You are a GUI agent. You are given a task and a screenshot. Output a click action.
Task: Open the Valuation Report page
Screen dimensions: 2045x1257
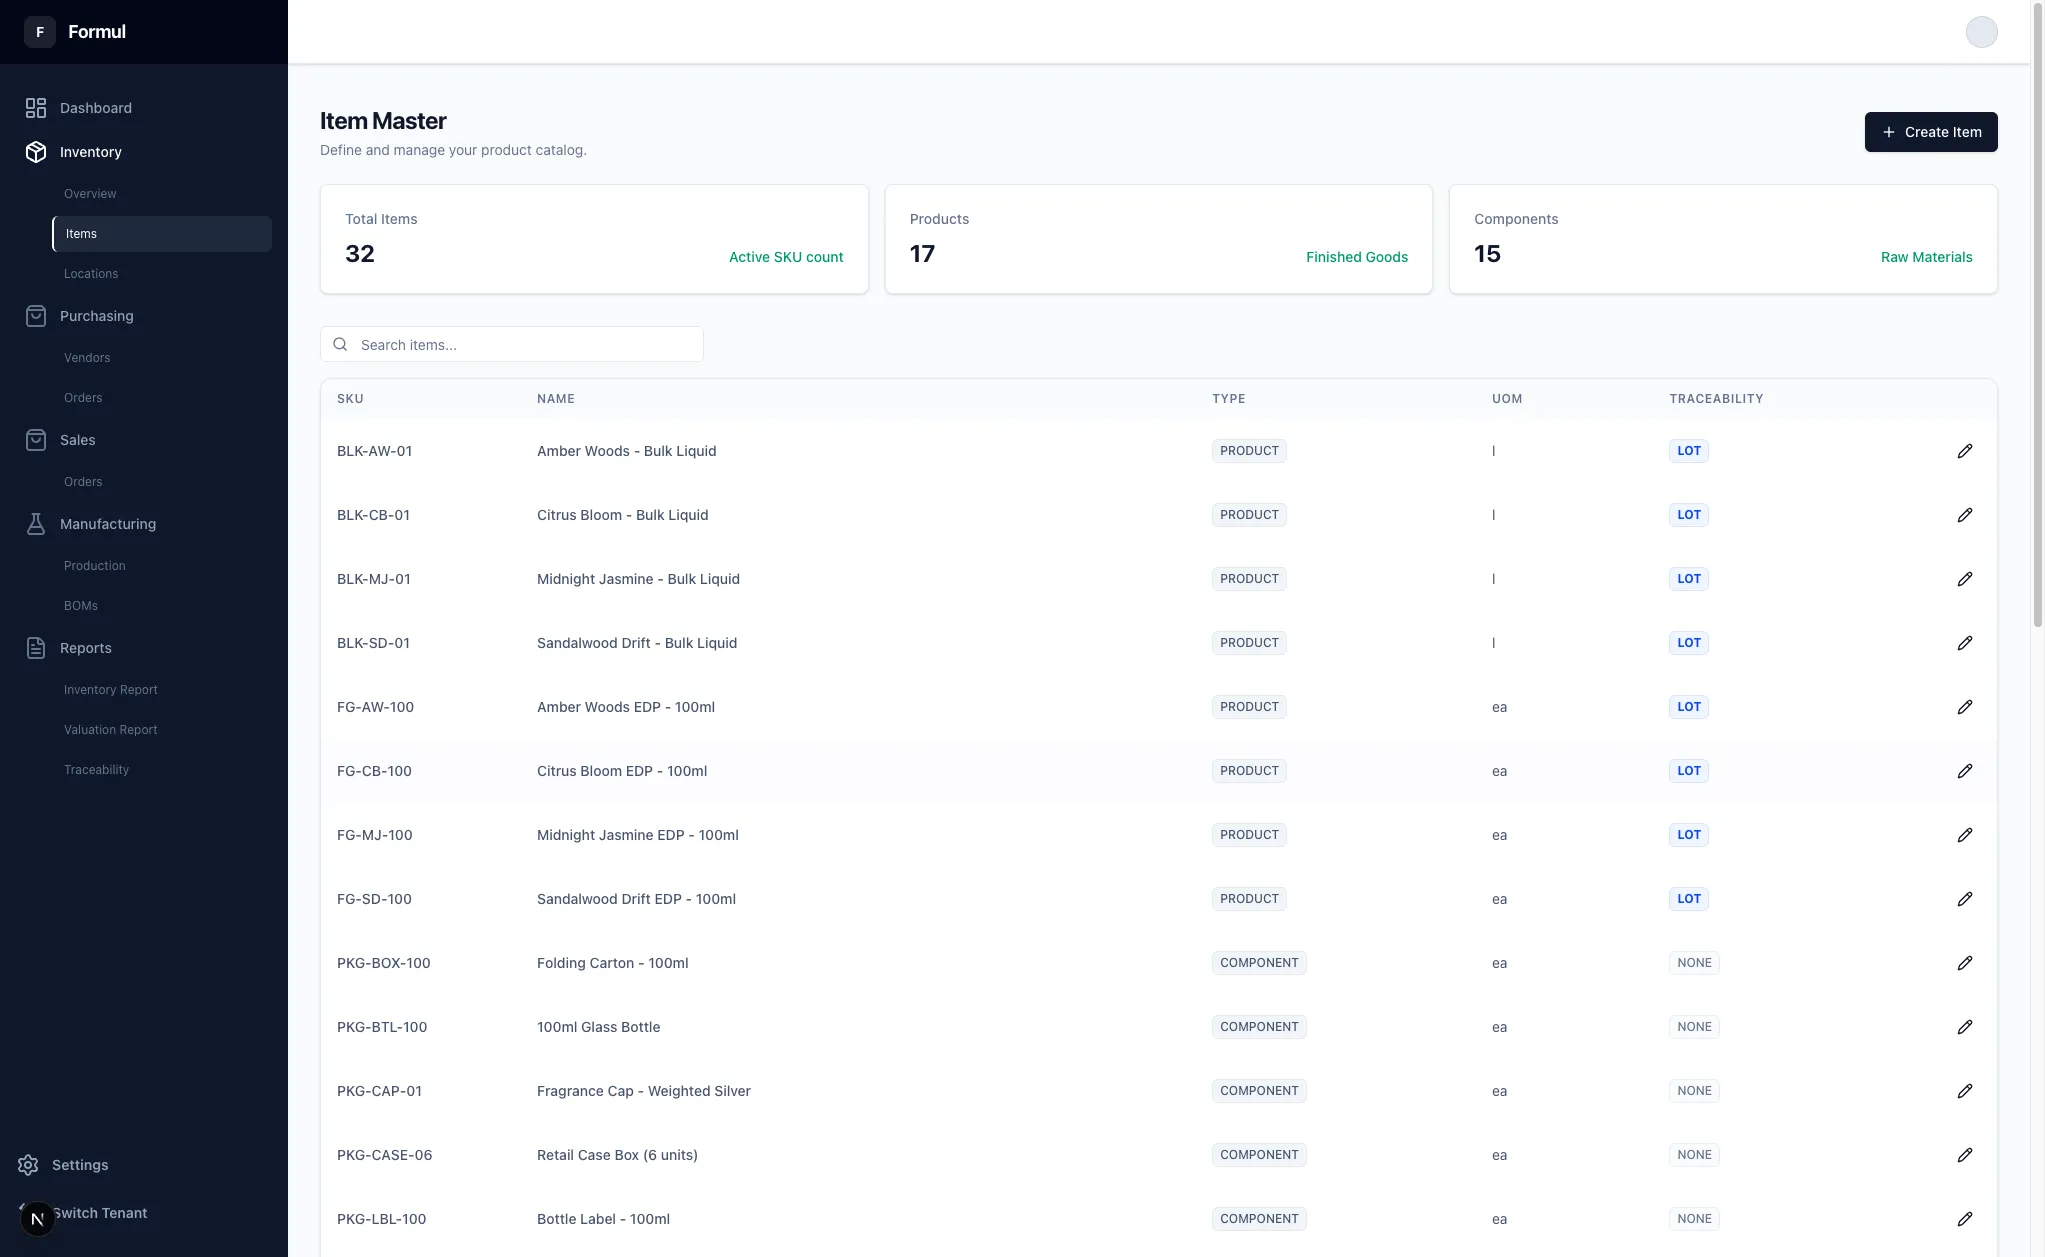(x=111, y=730)
